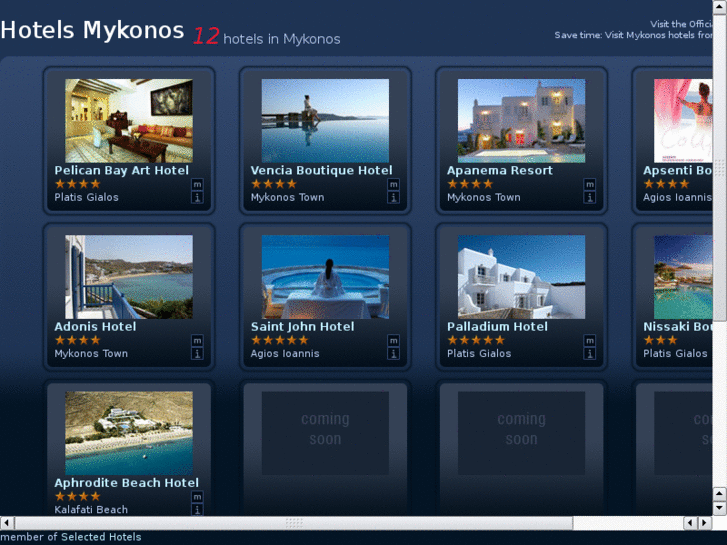
Task: Open Adonis Hotel bay view photo
Action: 129,277
